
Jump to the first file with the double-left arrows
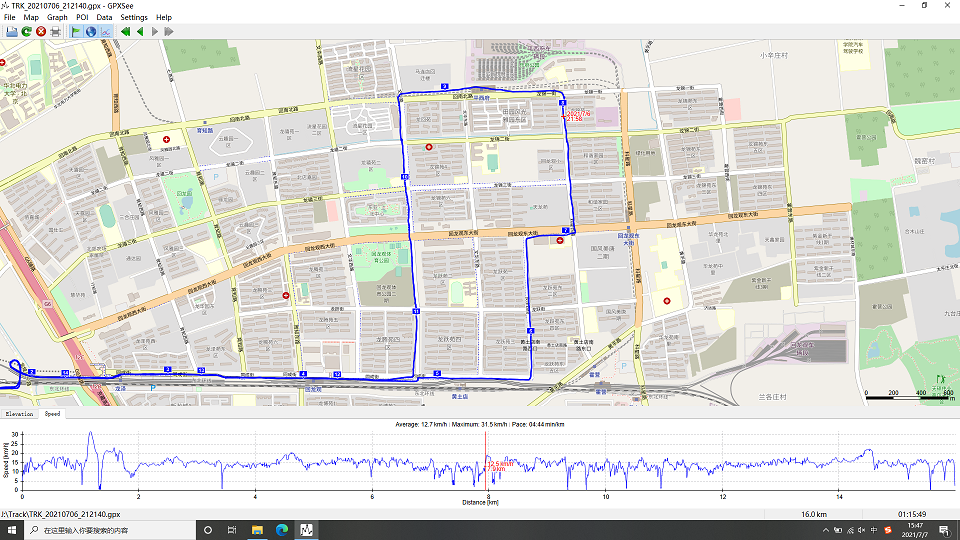pyautogui.click(x=126, y=31)
